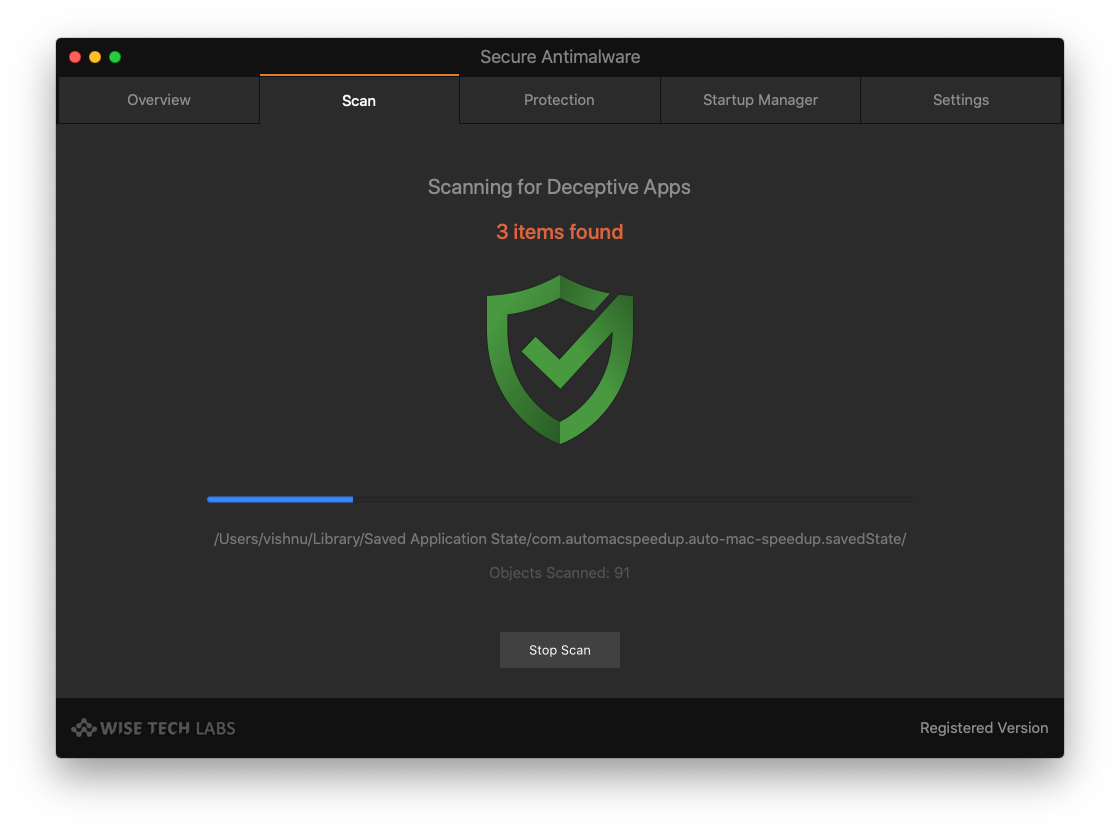Click the 'Scanning for Deceptive Apps' heading

(x=559, y=187)
